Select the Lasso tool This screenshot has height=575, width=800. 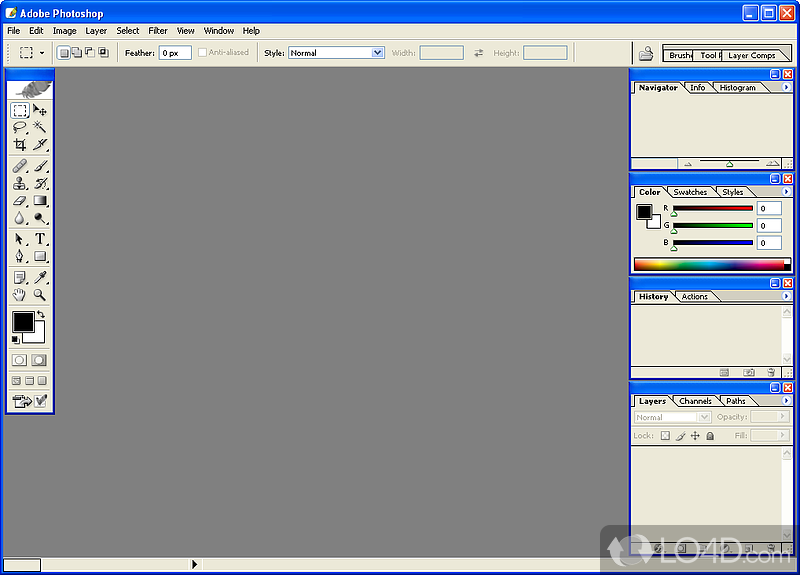point(19,127)
